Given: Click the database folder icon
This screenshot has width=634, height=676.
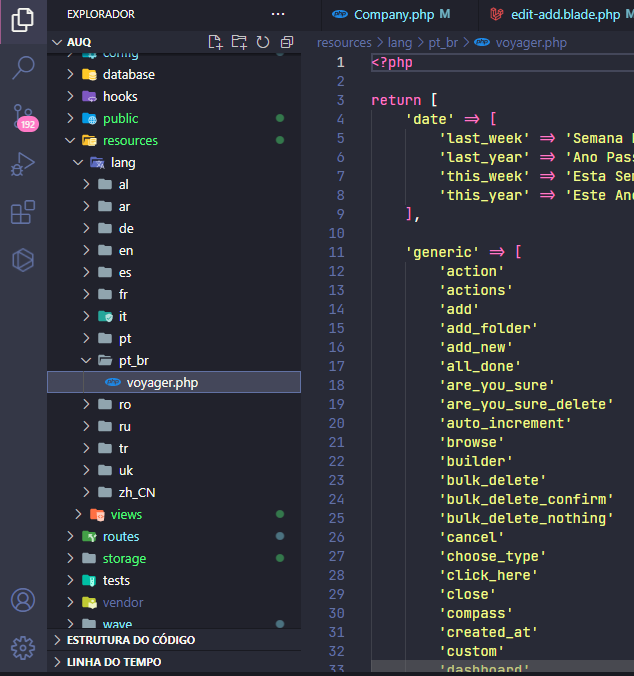Looking at the screenshot, I should [90, 75].
